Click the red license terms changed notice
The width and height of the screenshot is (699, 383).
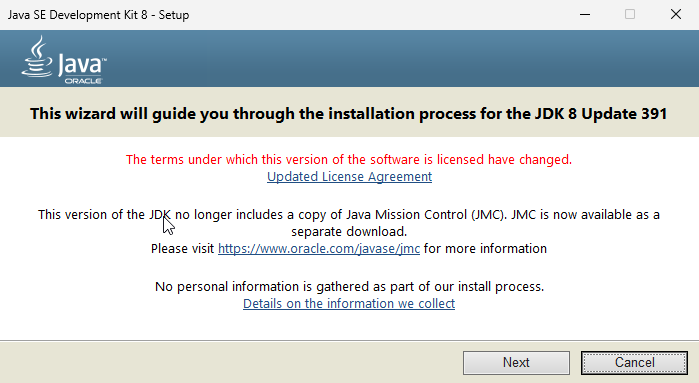[349, 160]
